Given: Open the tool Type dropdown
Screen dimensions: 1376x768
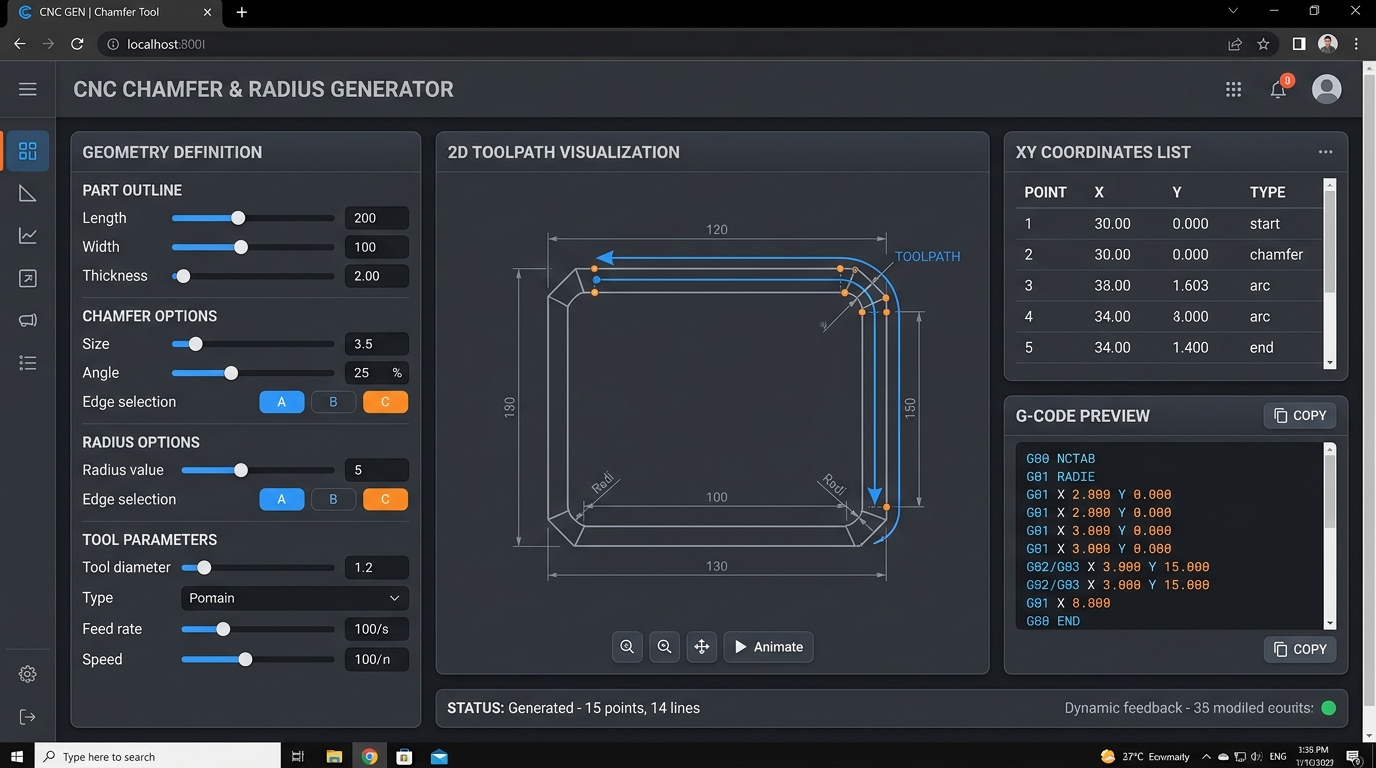Looking at the screenshot, I should (294, 598).
